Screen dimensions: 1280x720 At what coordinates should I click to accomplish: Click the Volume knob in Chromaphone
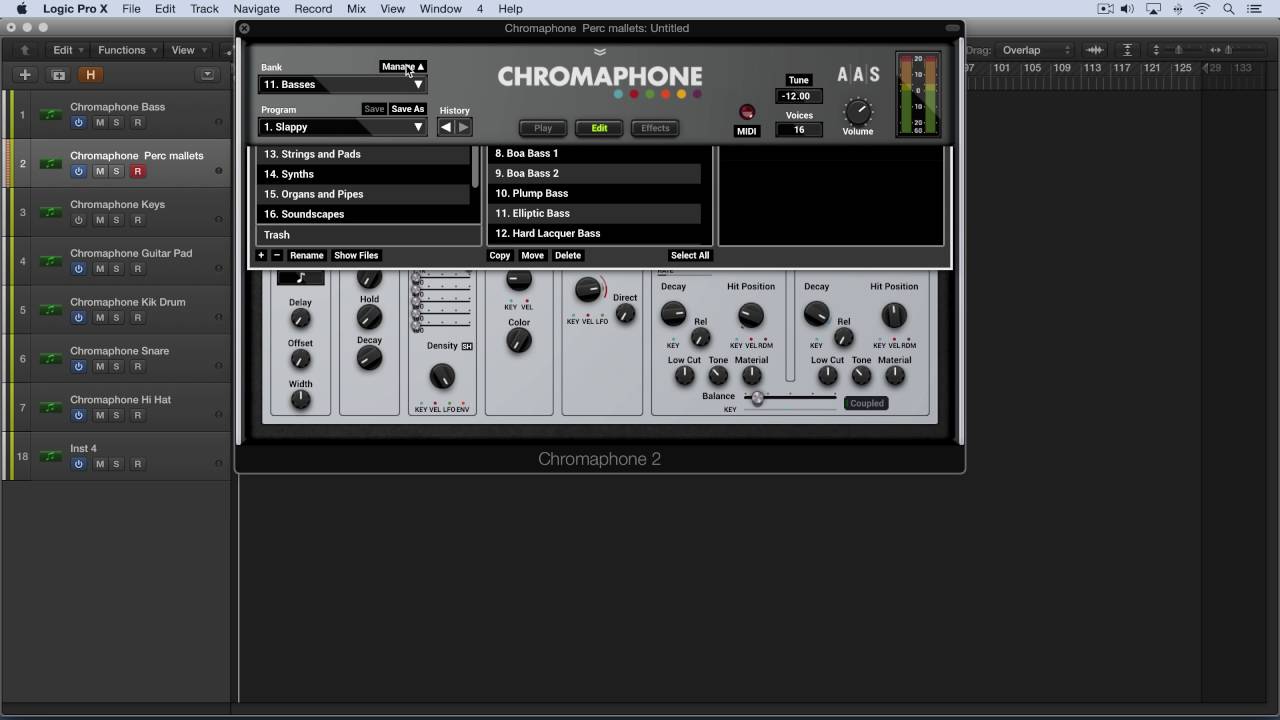(x=858, y=111)
